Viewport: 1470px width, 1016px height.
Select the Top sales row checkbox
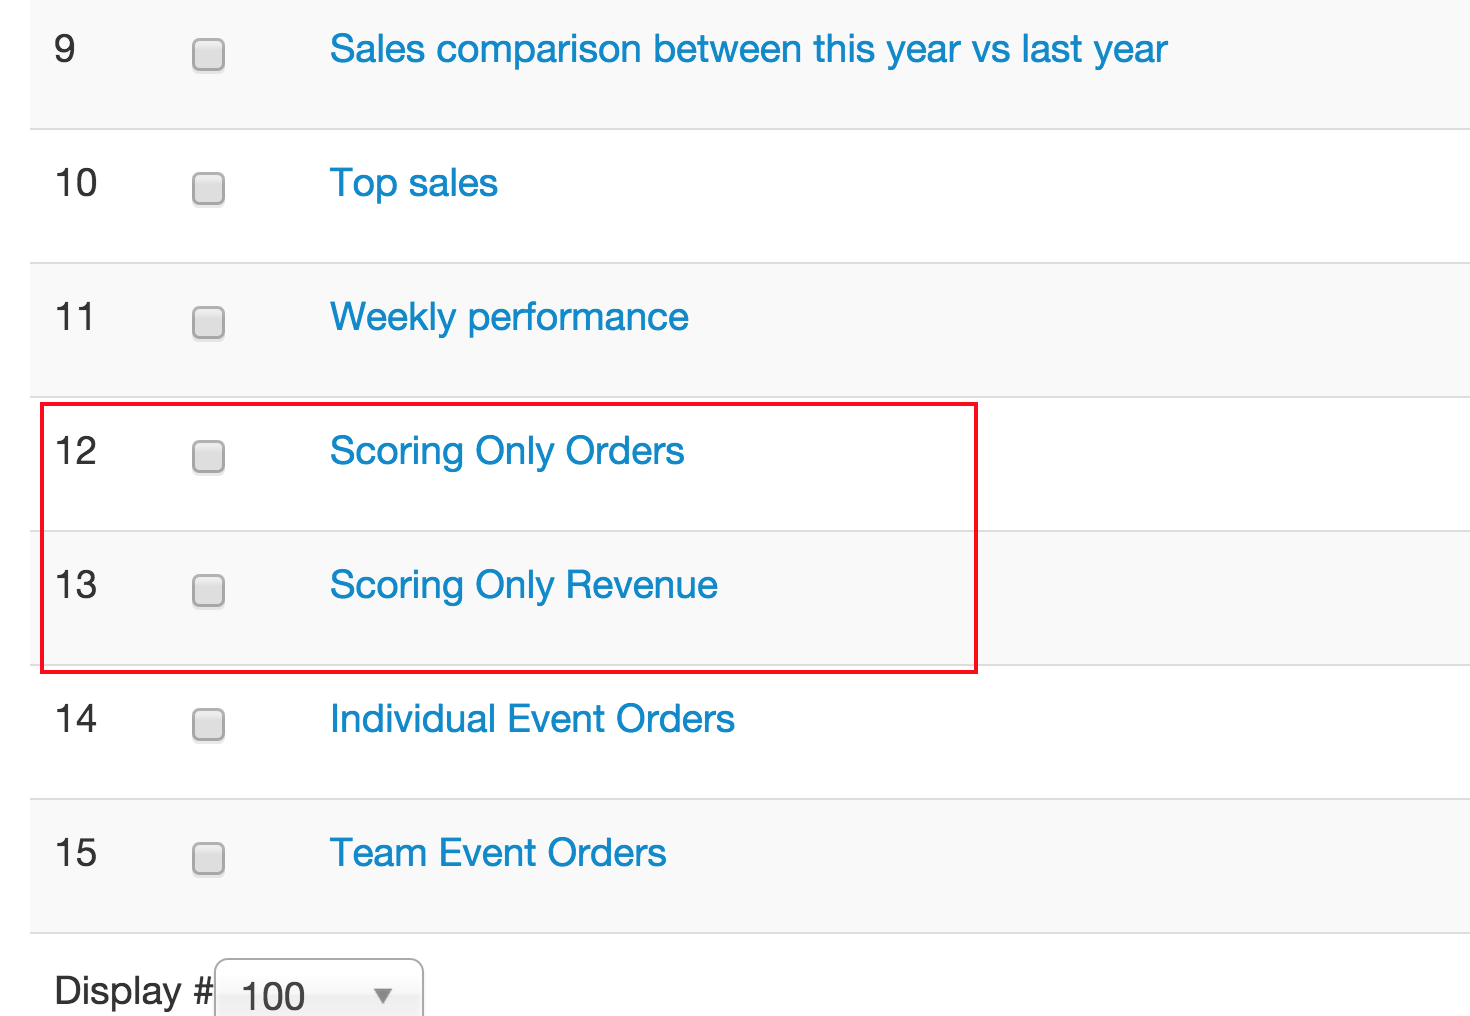point(208,188)
